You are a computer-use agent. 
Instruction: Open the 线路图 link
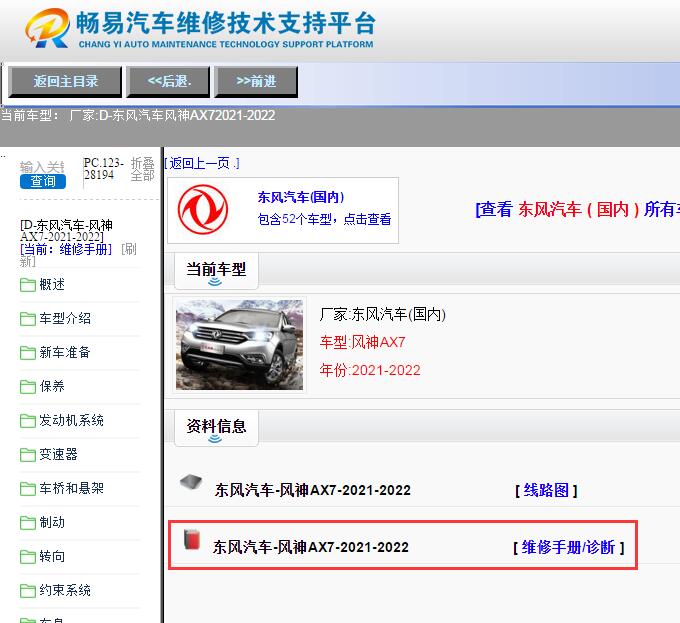546,490
